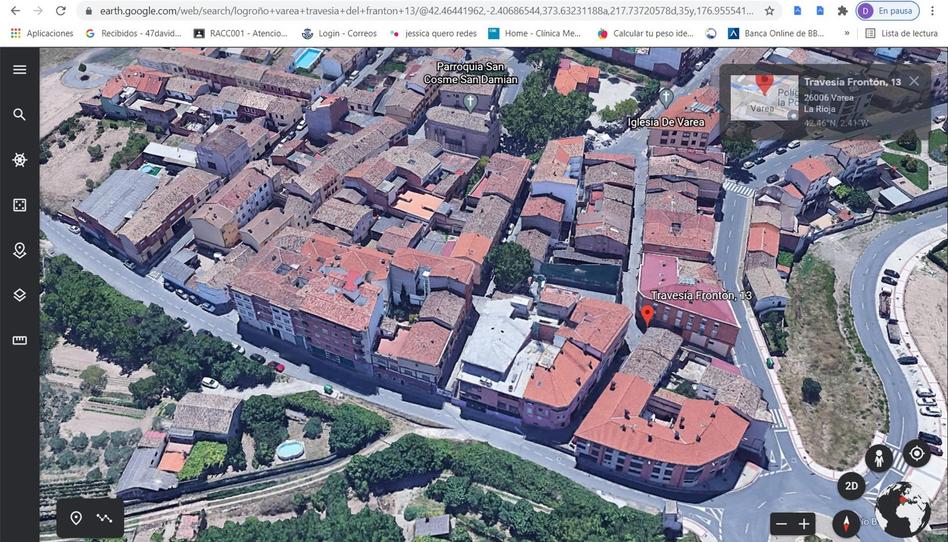The height and width of the screenshot is (542, 948).
Task: Click the mini globe overview
Action: coord(902,510)
